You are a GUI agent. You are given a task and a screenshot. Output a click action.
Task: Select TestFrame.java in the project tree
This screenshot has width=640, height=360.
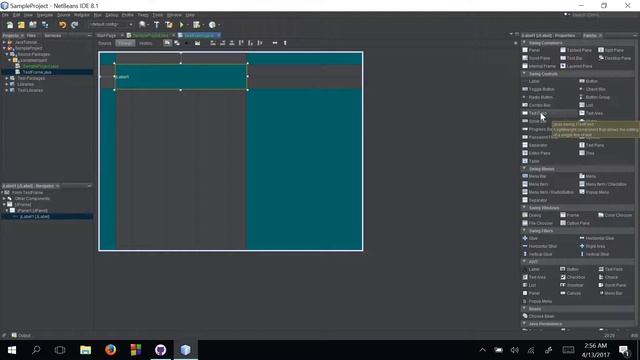click(x=37, y=72)
